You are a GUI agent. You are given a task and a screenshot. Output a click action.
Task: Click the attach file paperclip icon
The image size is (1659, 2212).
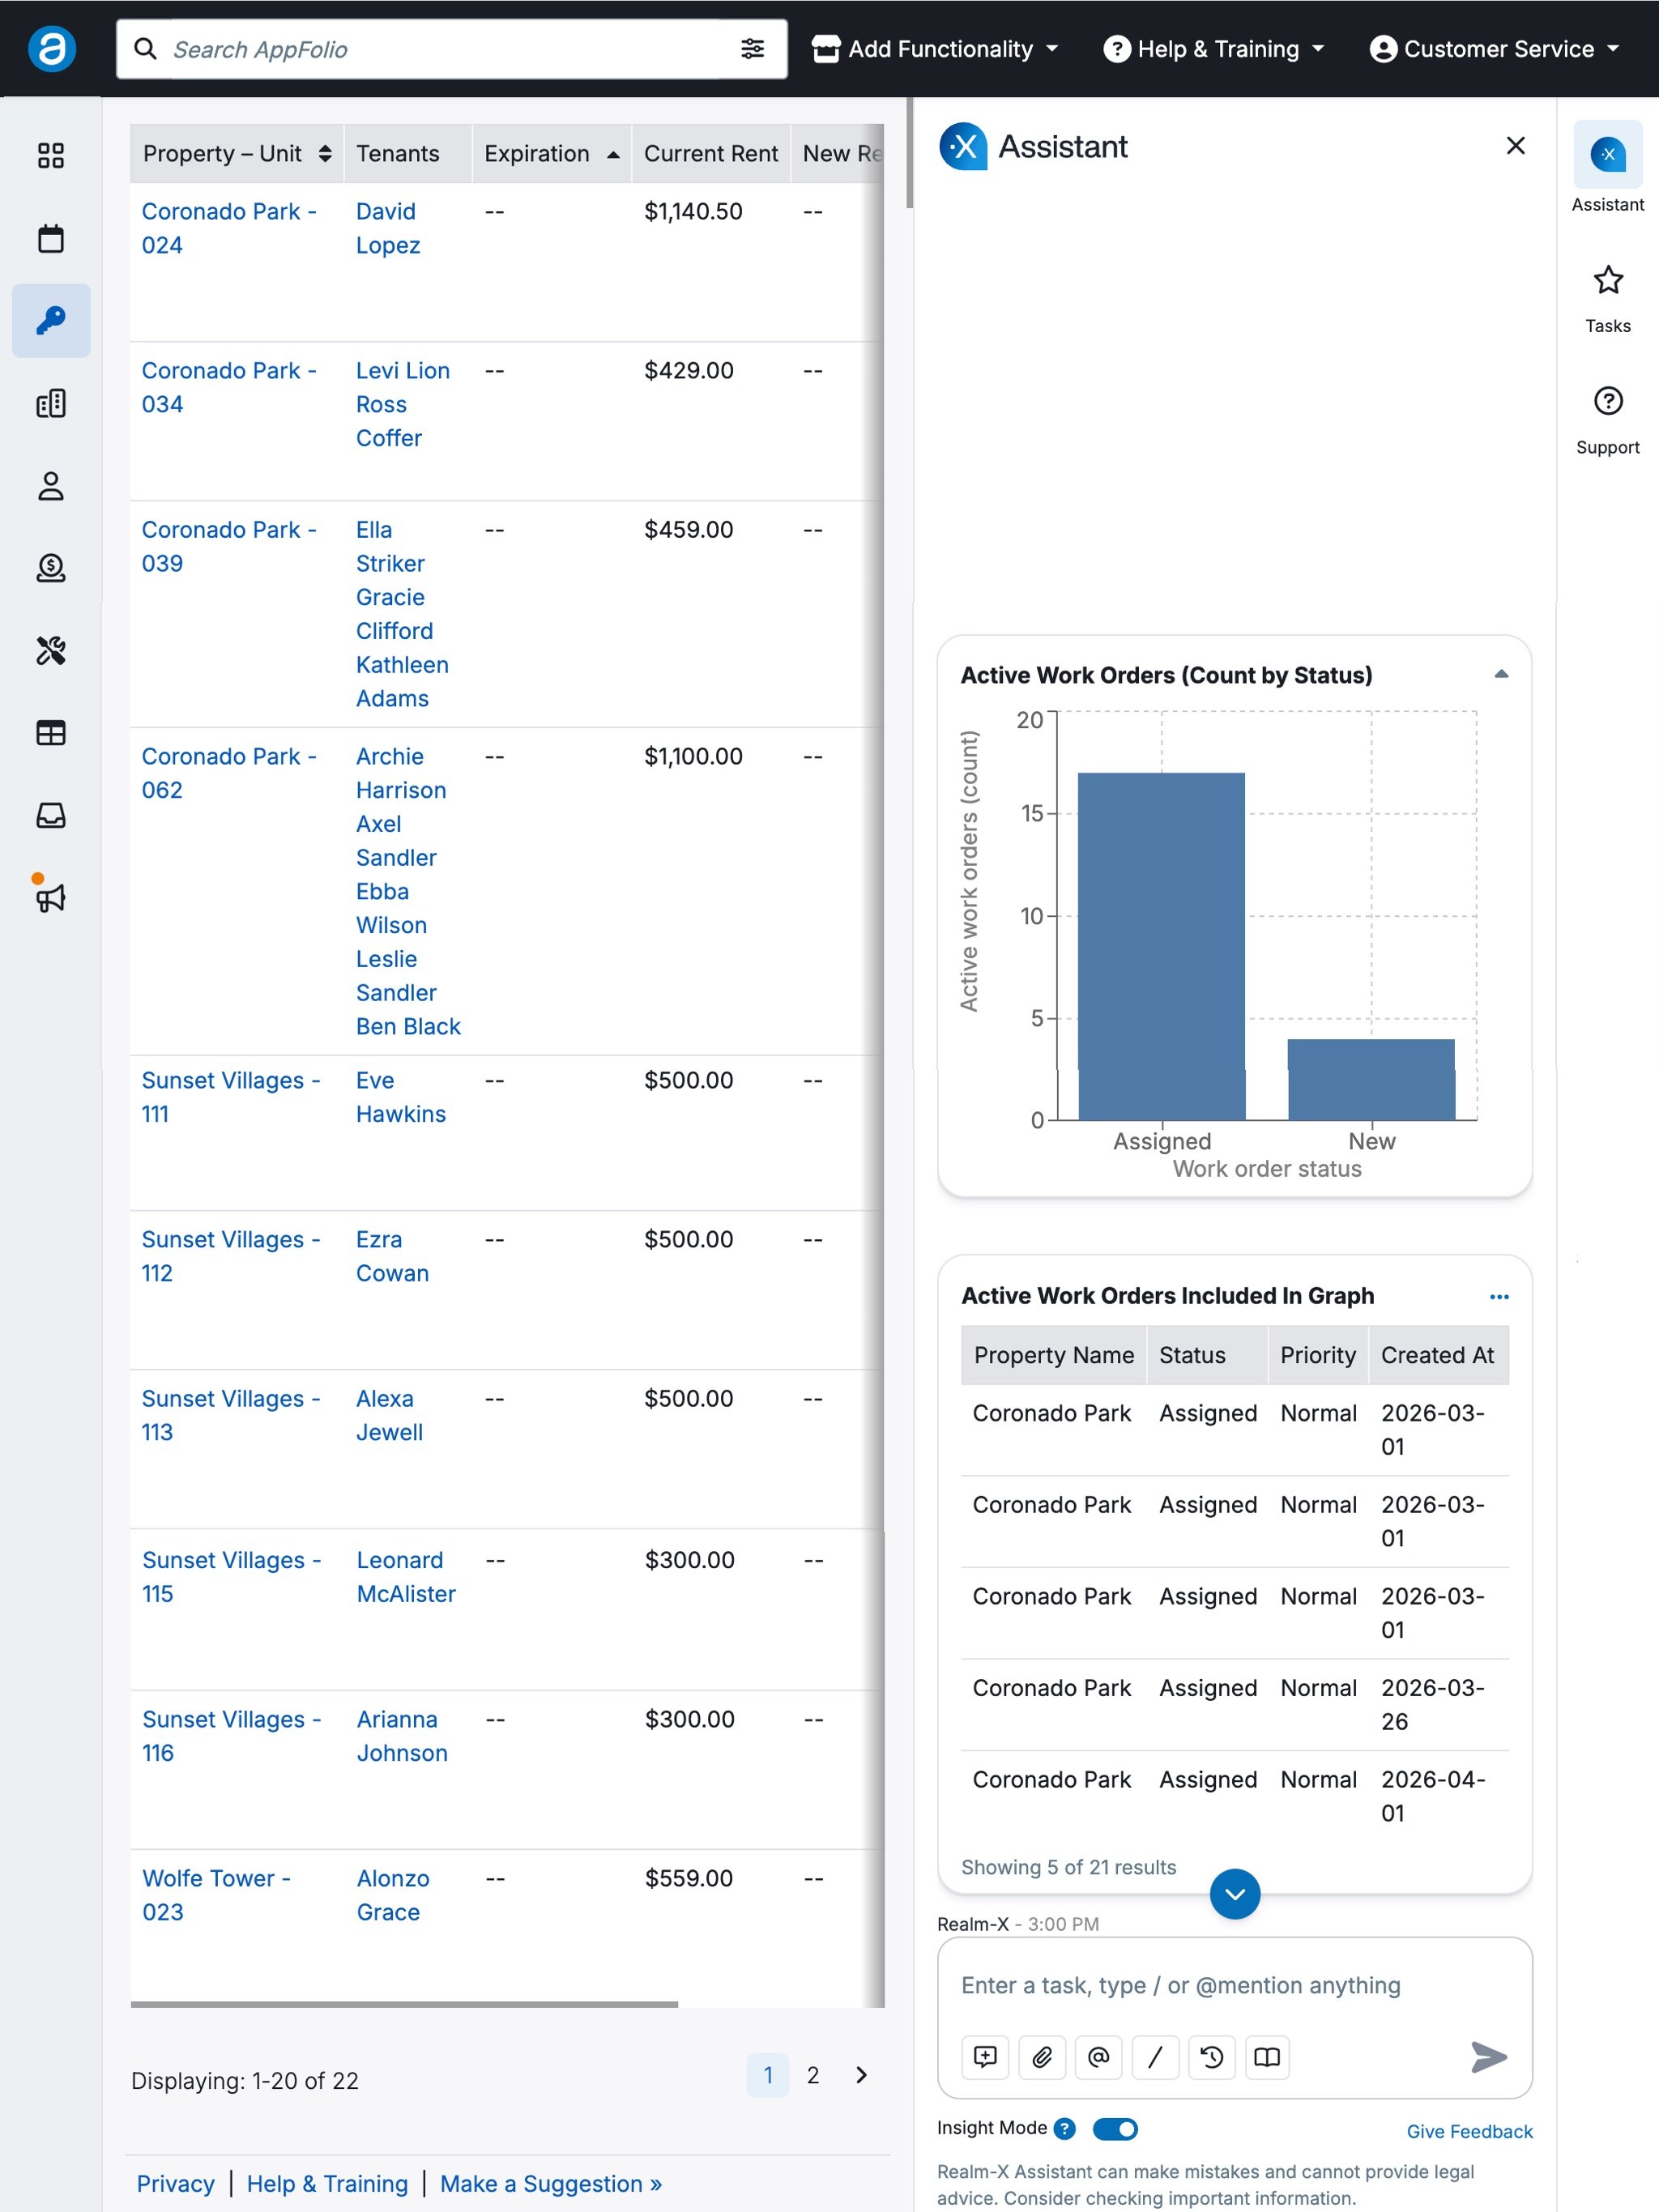click(1042, 2057)
